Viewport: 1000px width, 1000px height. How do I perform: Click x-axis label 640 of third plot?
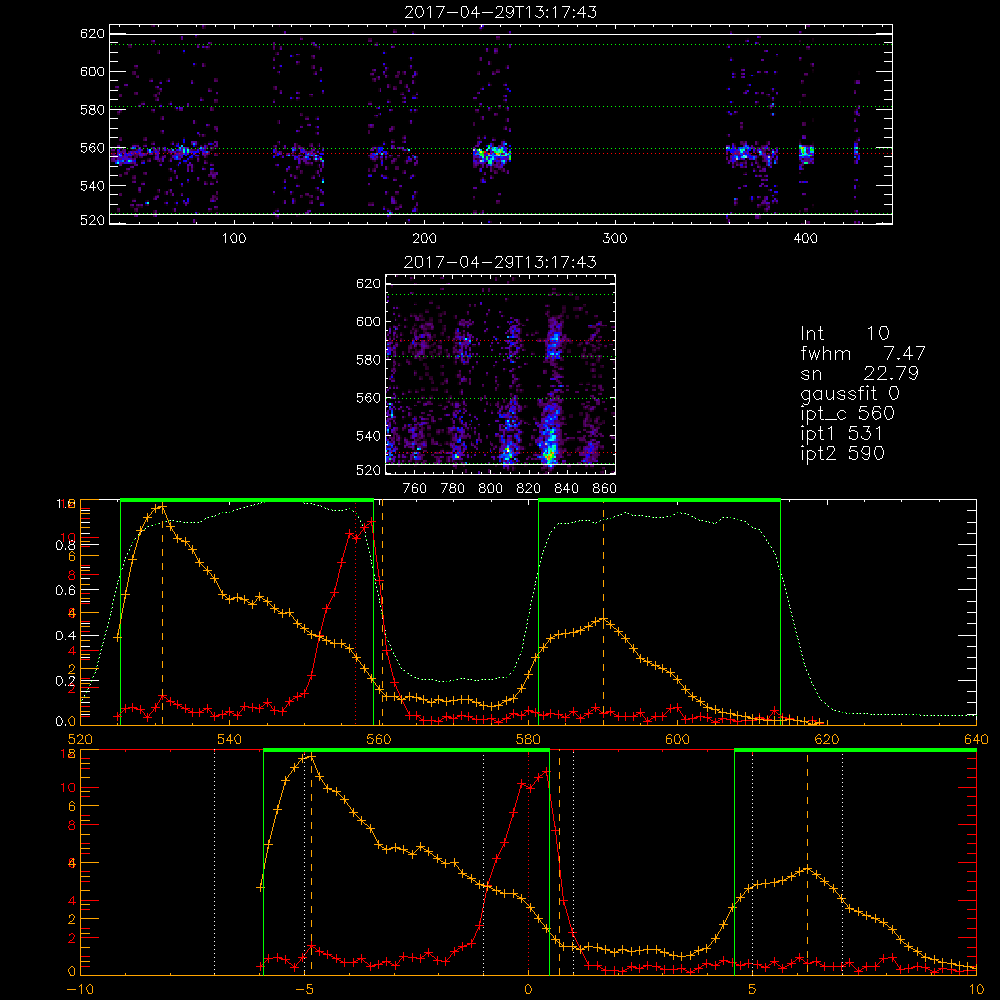click(976, 739)
